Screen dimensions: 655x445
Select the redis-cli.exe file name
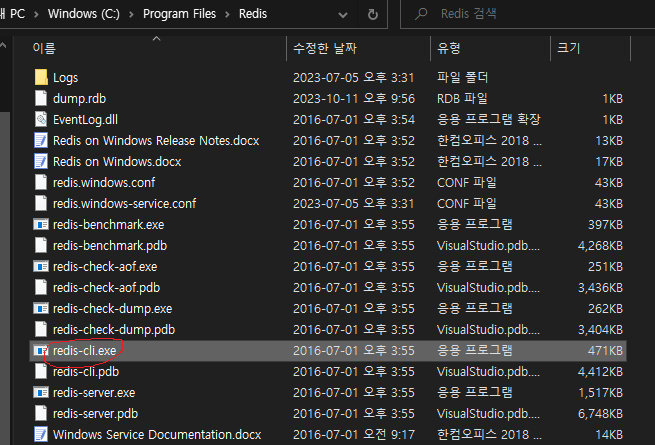pos(84,351)
